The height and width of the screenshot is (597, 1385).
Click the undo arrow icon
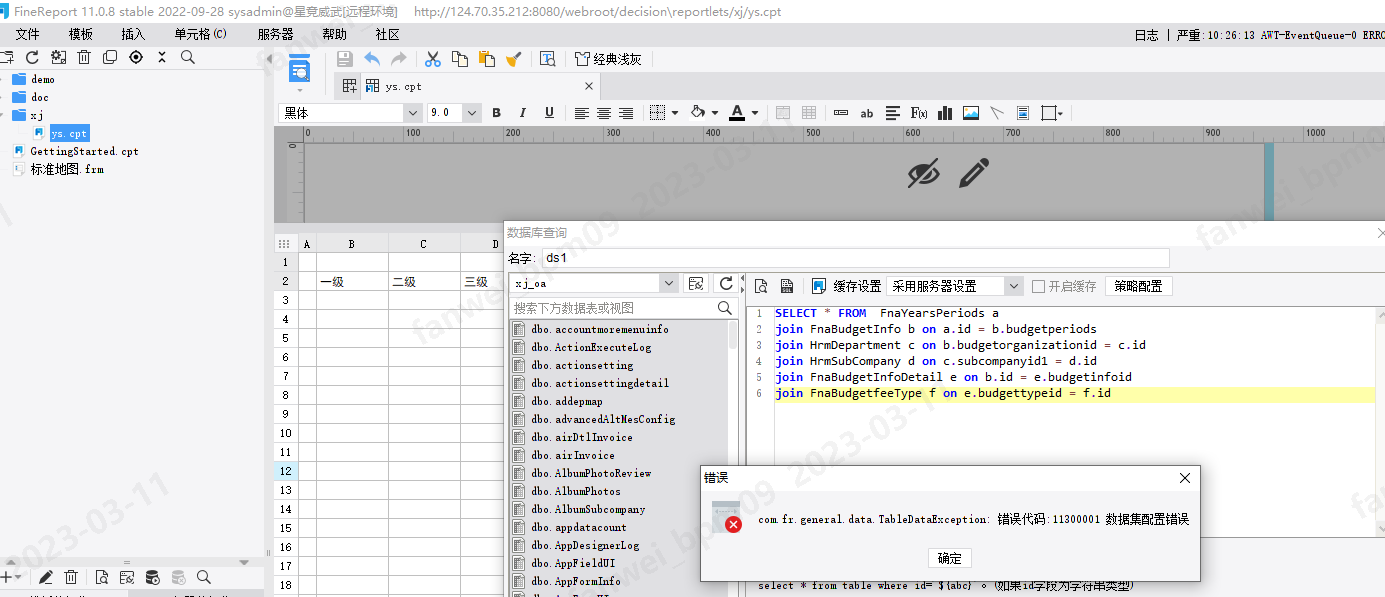tap(372, 59)
